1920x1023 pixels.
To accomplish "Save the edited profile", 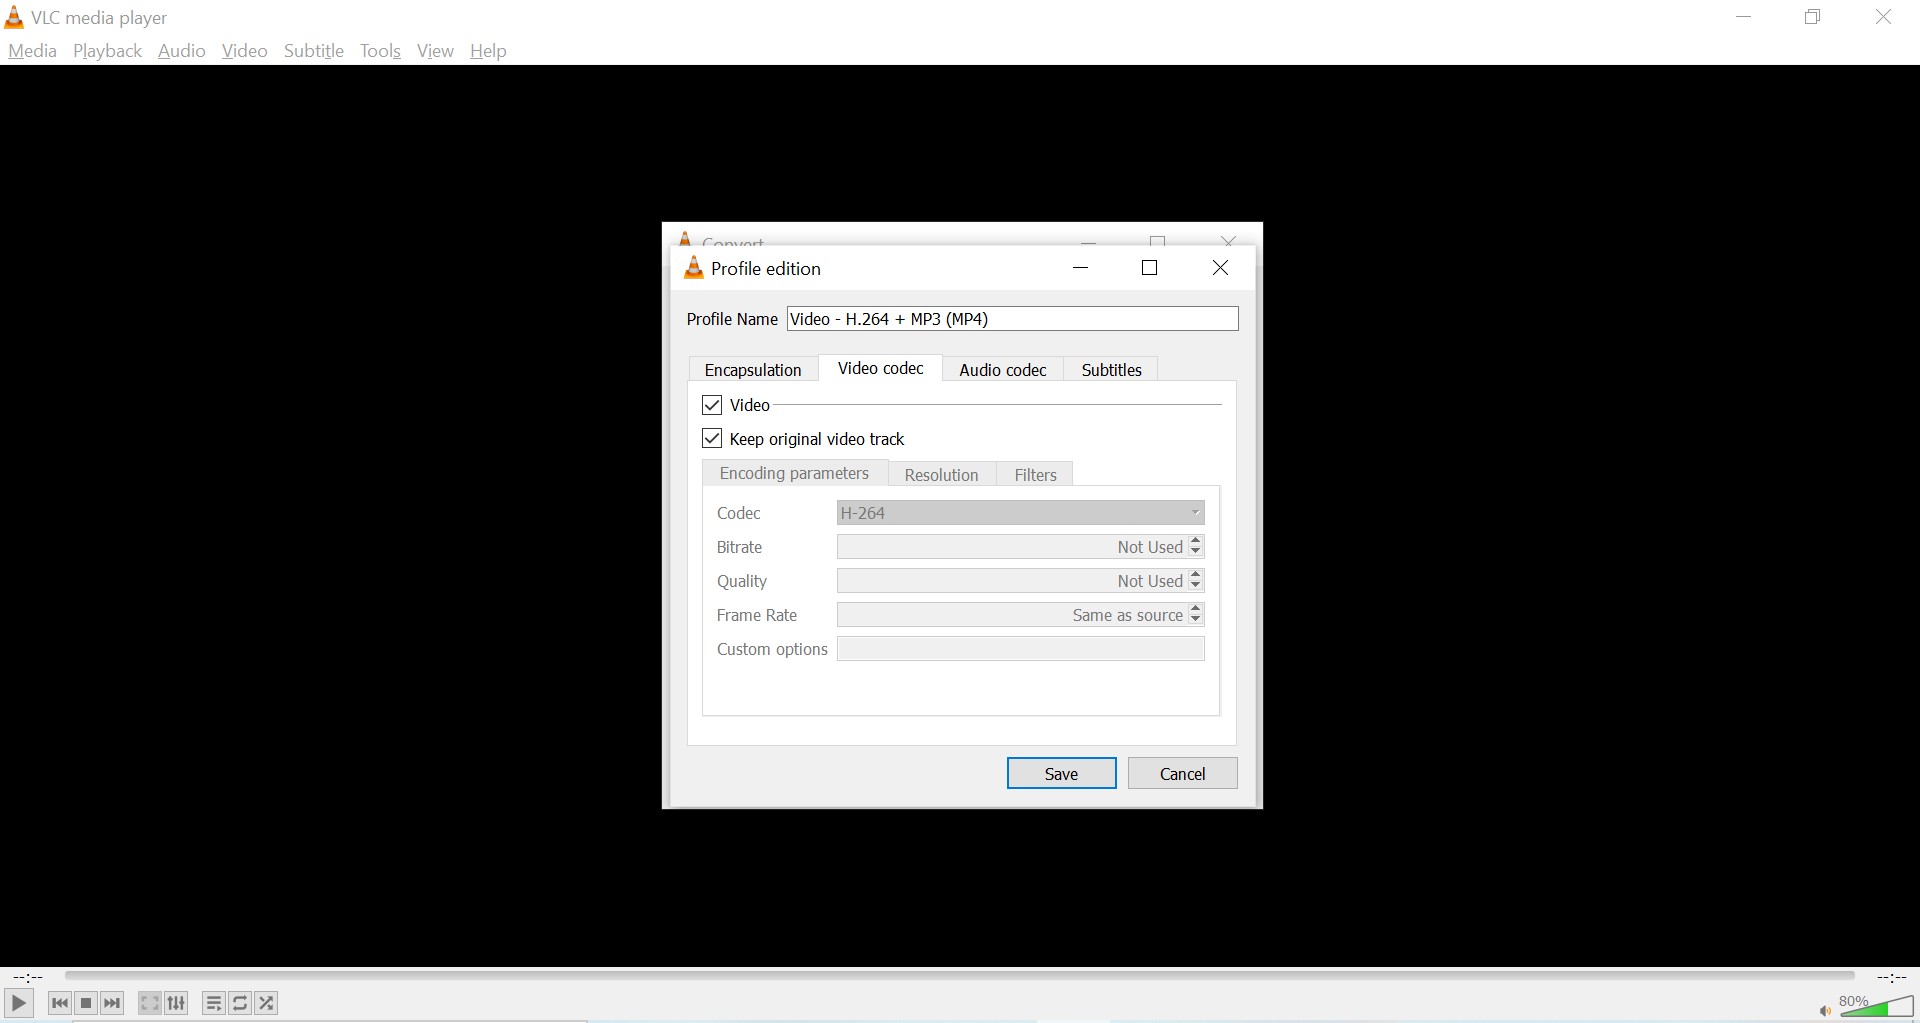I will point(1061,773).
